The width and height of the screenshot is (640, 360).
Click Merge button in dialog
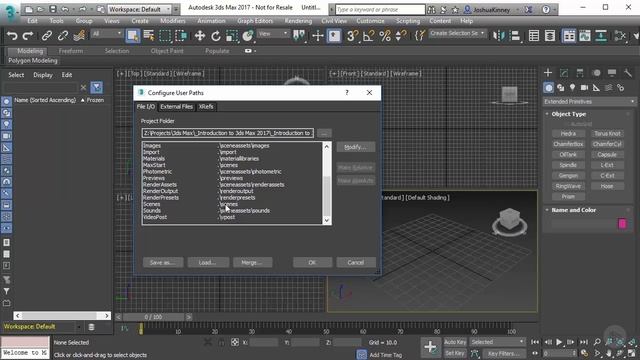click(252, 262)
